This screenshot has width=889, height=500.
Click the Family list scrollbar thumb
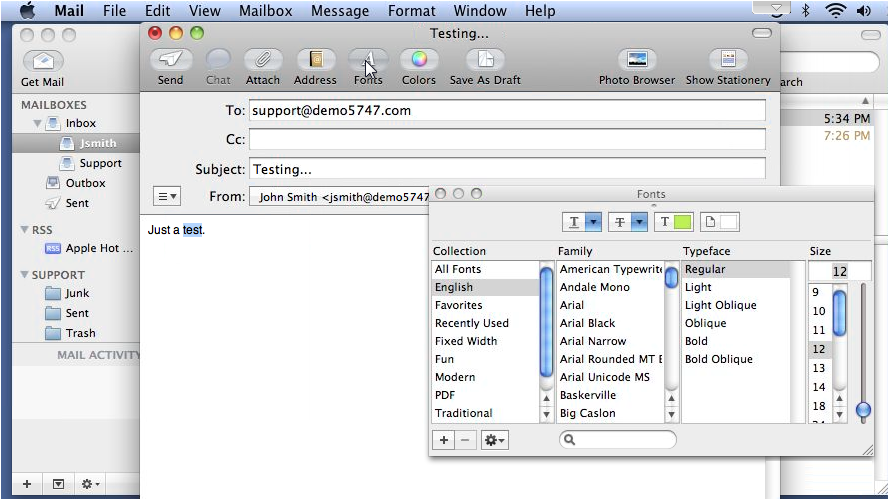[671, 277]
